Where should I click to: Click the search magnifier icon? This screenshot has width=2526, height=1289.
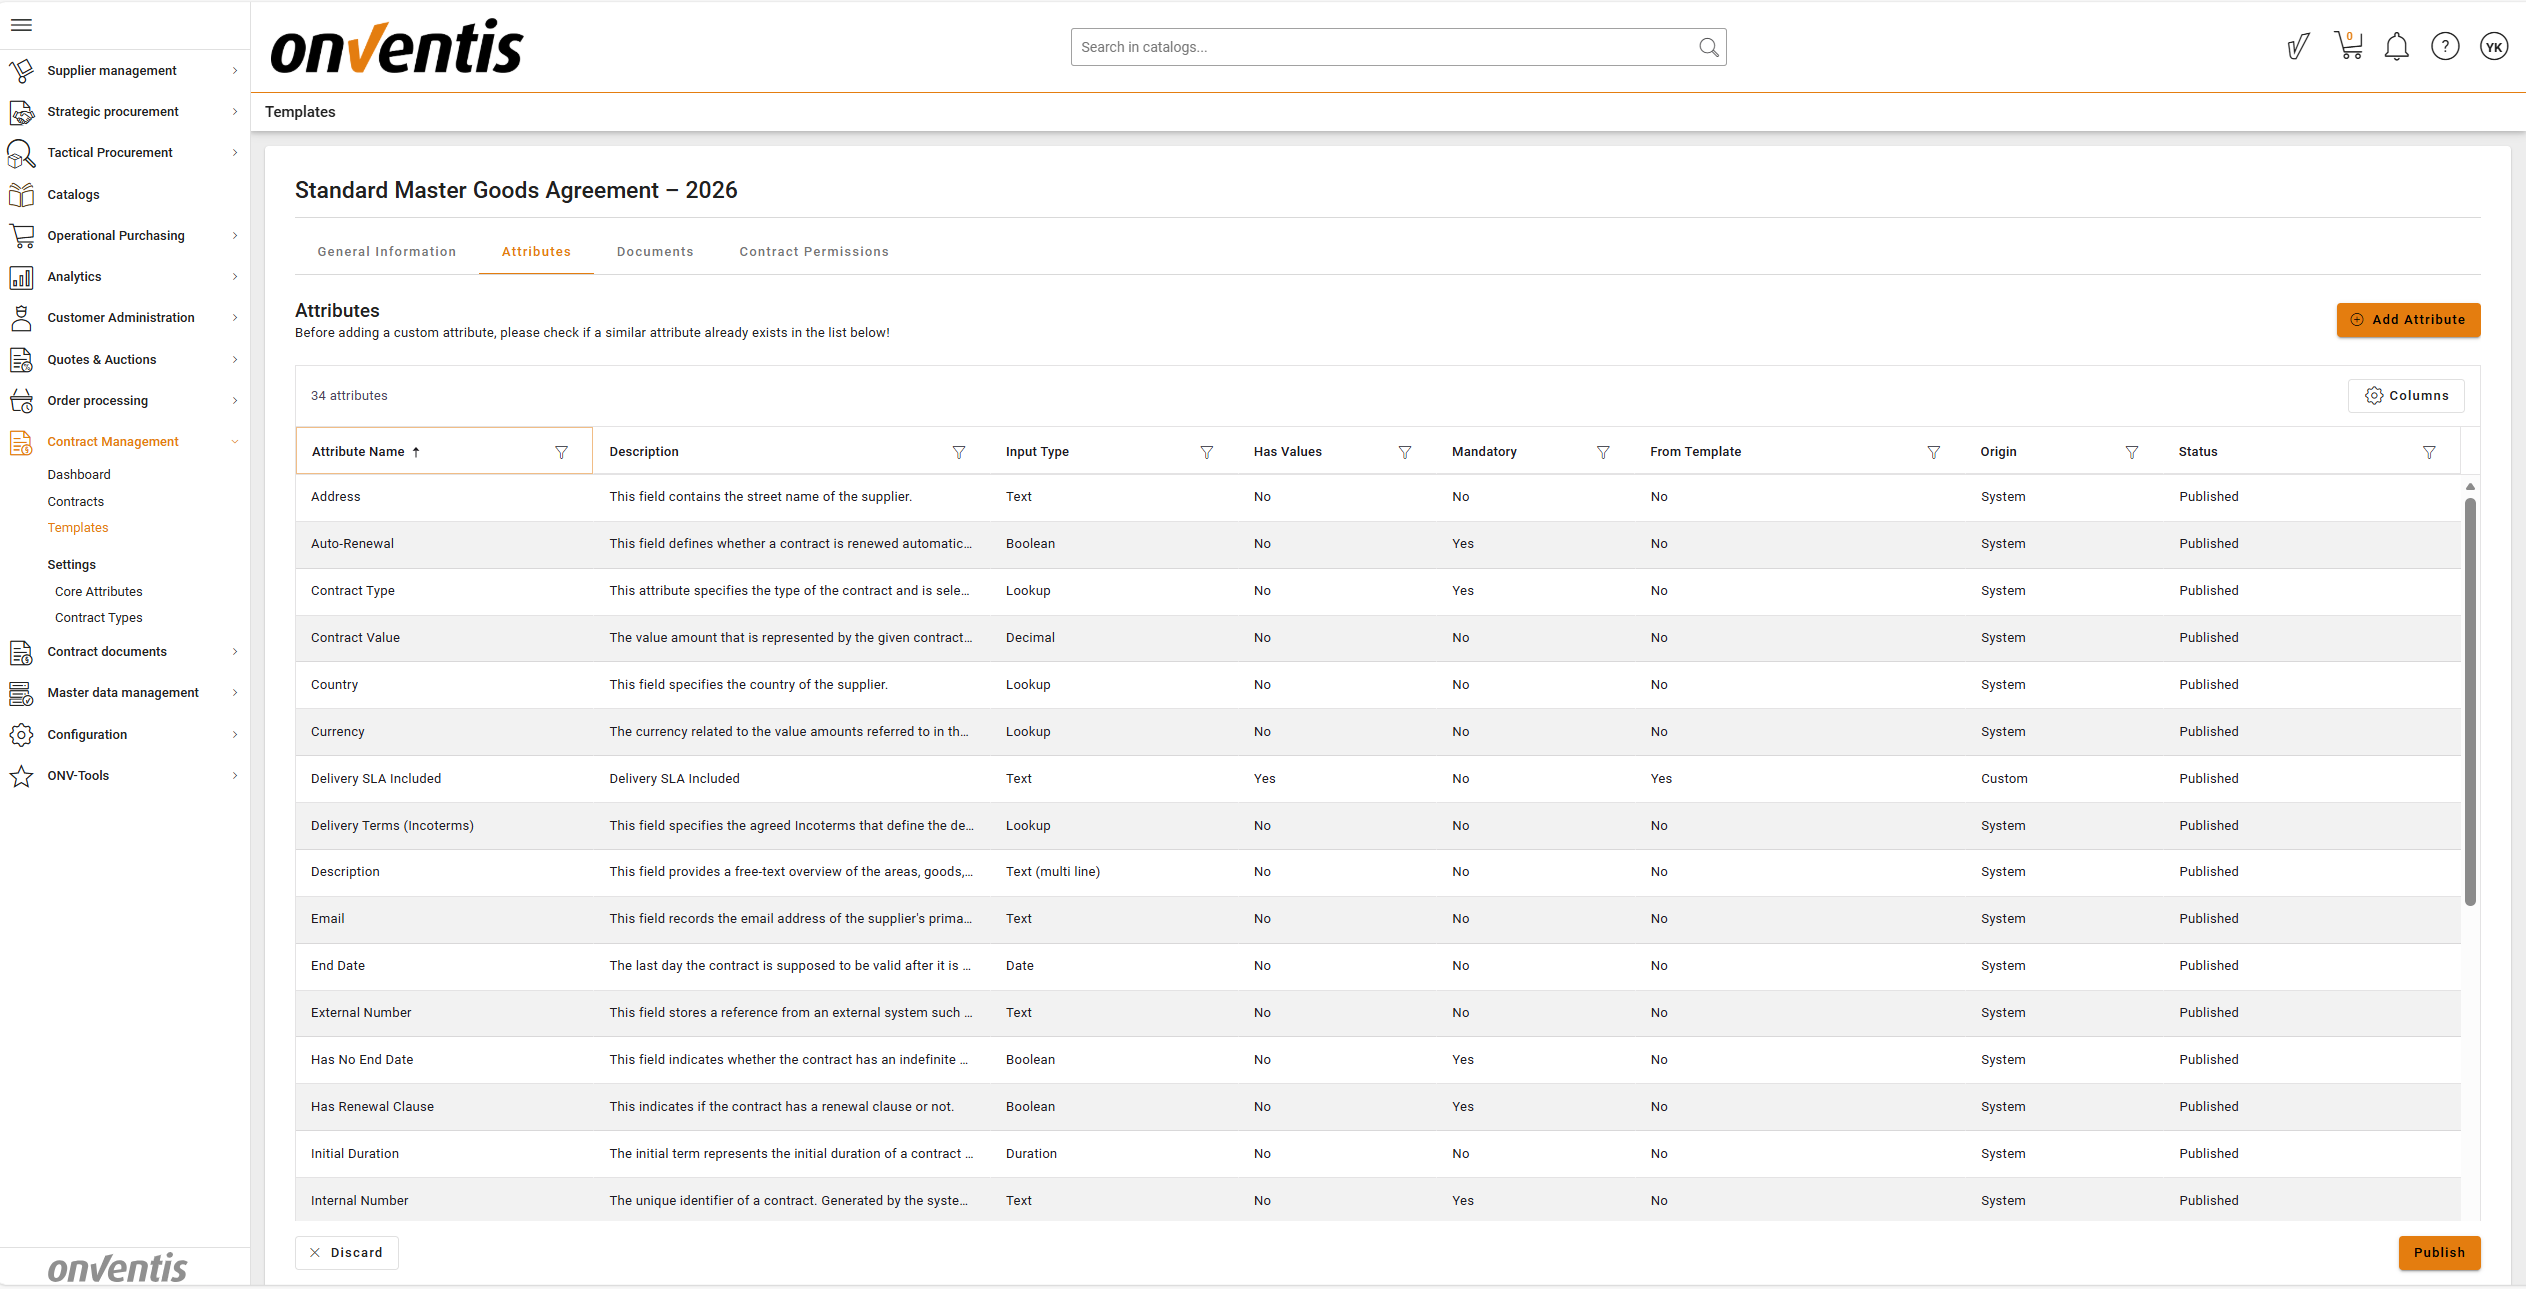1708,47
